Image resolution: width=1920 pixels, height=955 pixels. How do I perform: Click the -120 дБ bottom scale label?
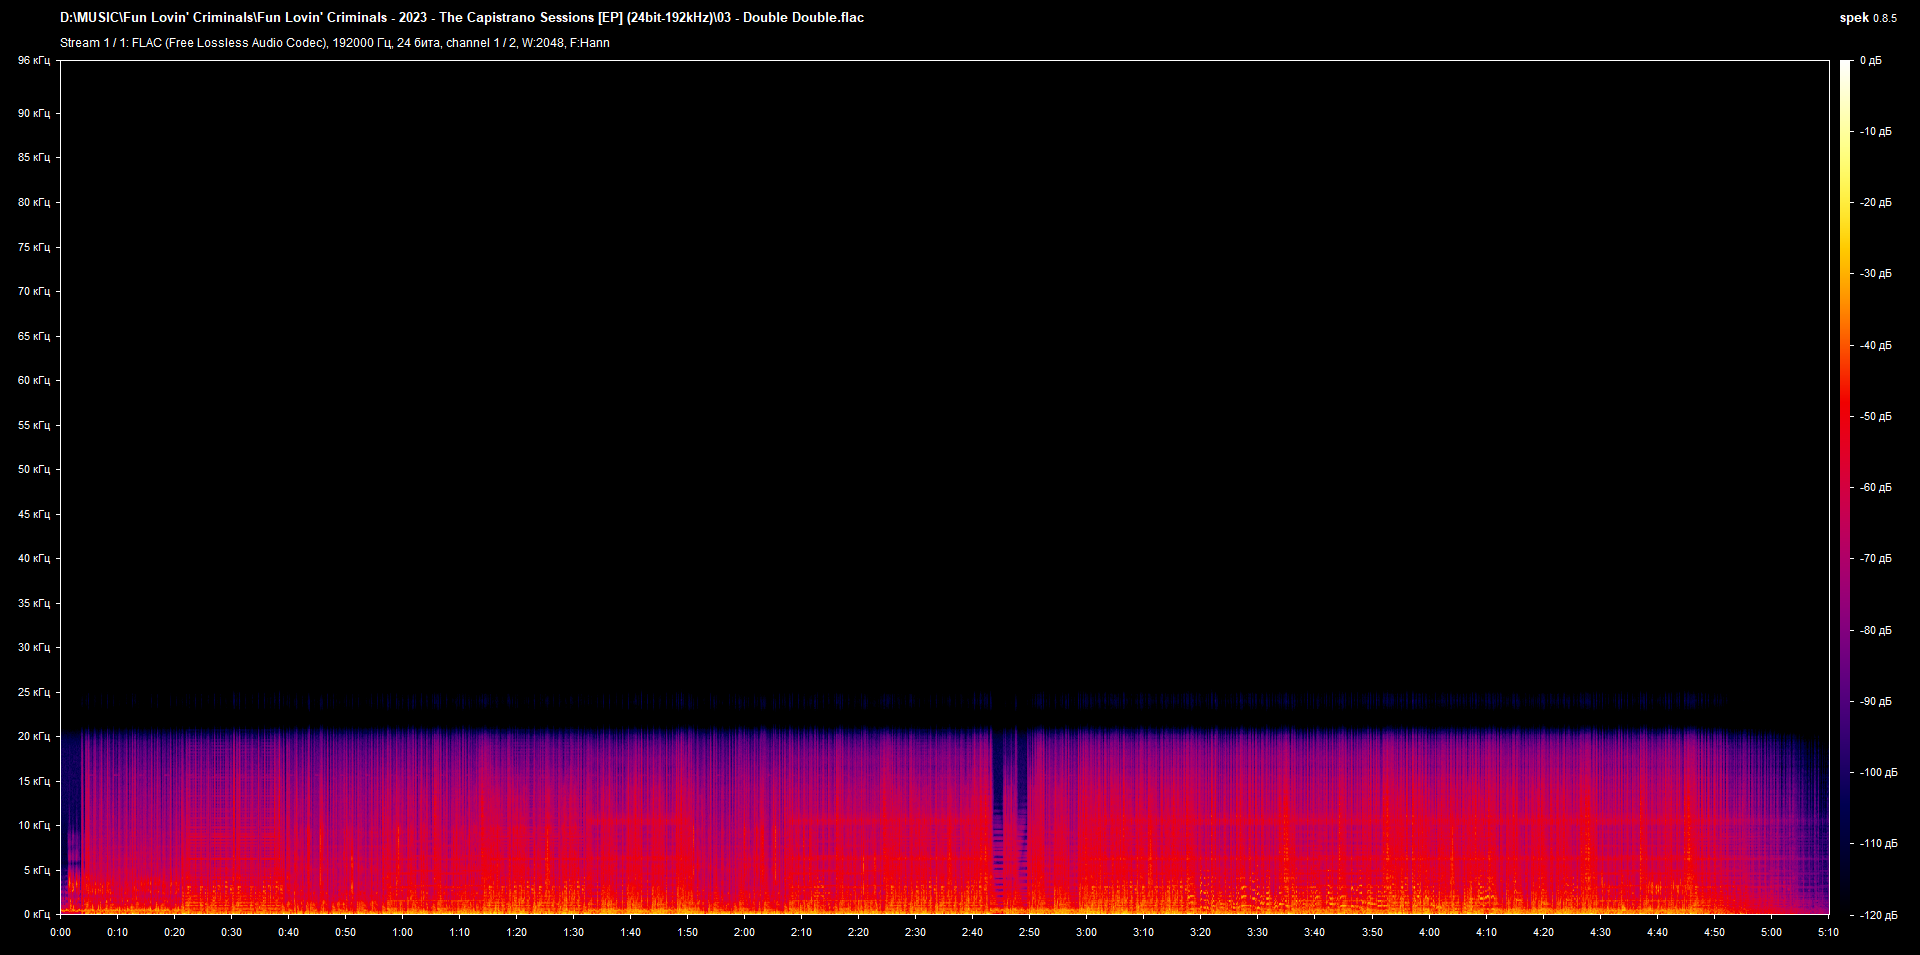coord(1878,915)
